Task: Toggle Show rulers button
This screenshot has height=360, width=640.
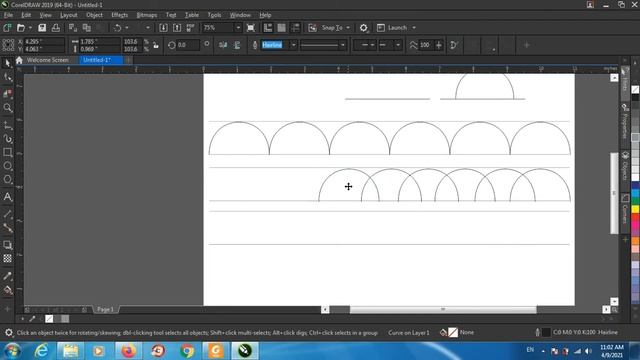Action: pos(268,28)
